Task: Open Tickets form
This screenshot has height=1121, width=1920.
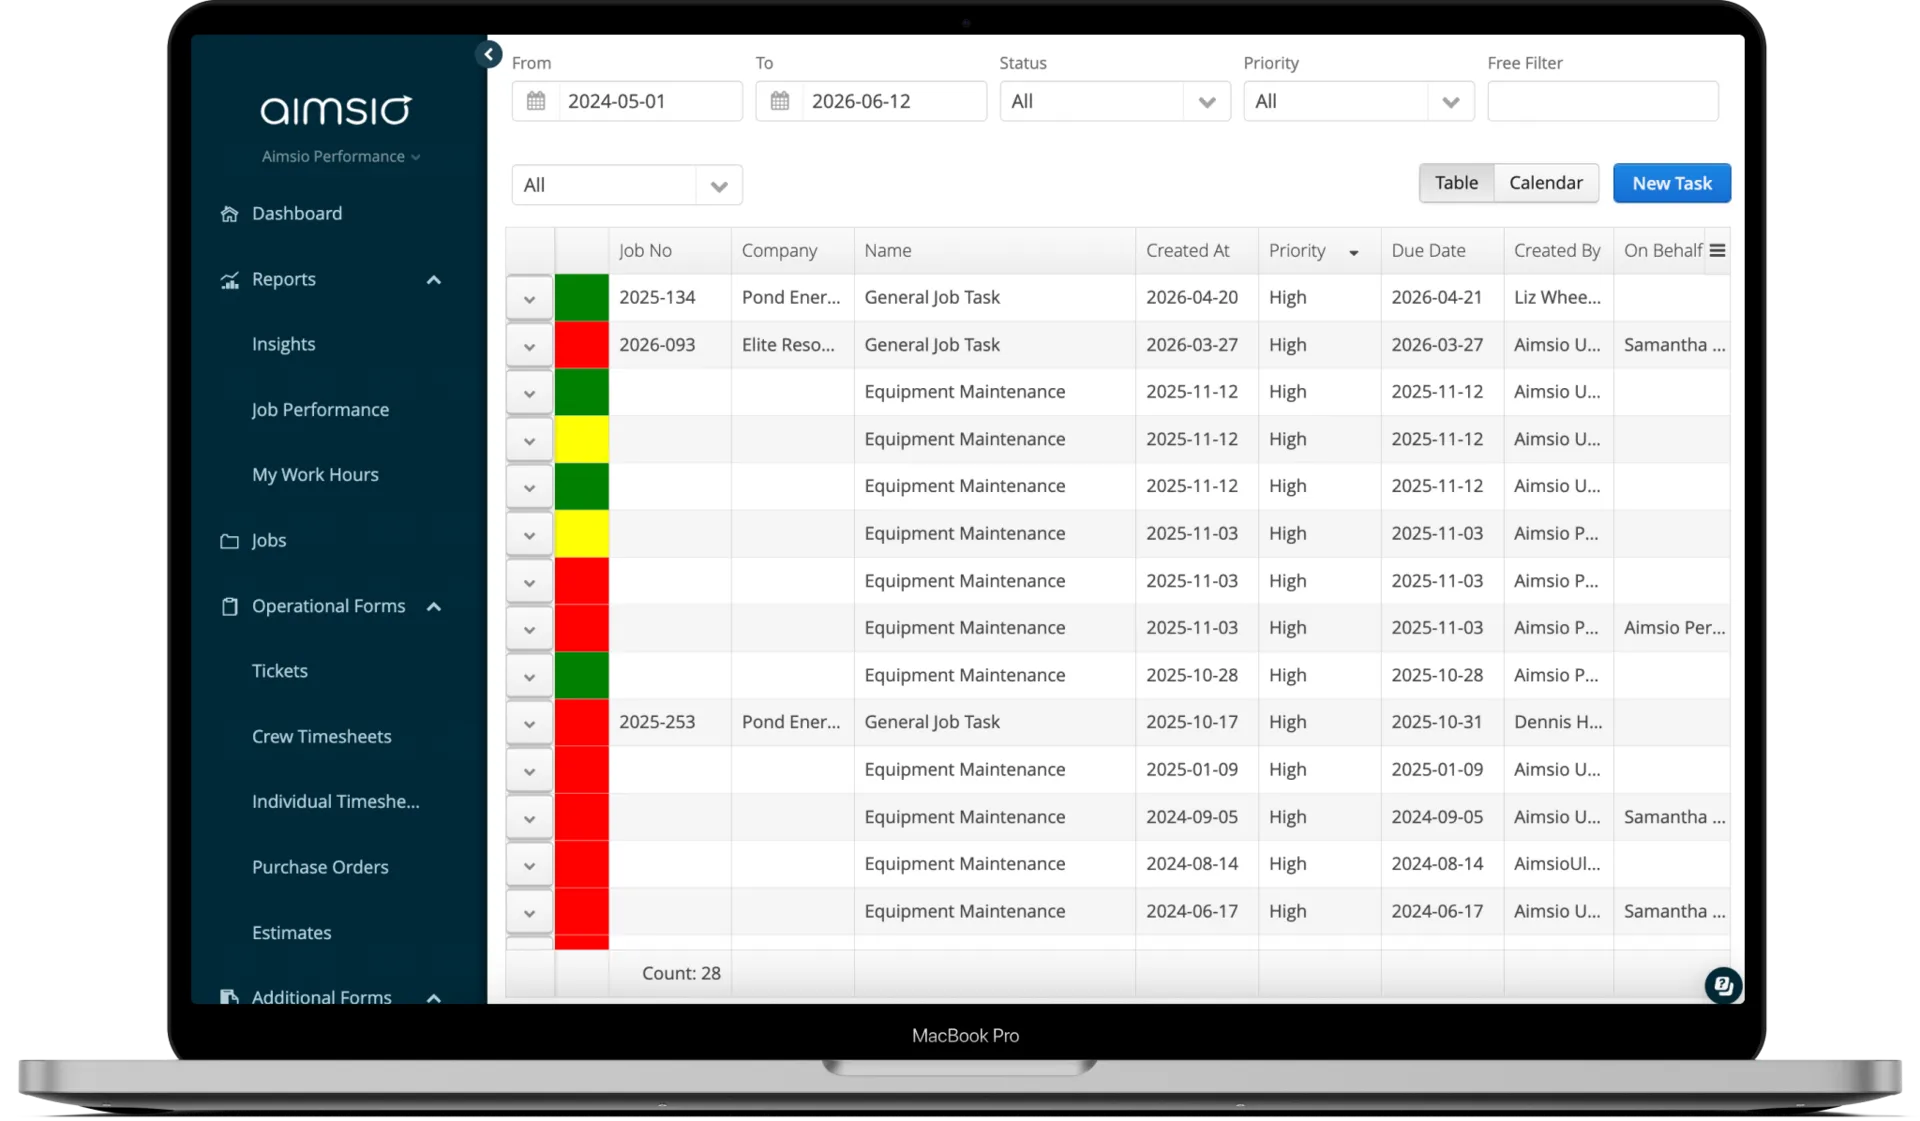Action: pyautogui.click(x=280, y=671)
